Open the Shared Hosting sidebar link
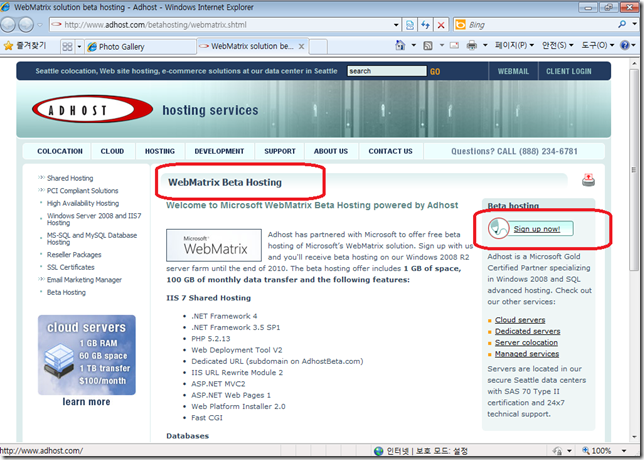This screenshot has width=644, height=460. pos(70,178)
